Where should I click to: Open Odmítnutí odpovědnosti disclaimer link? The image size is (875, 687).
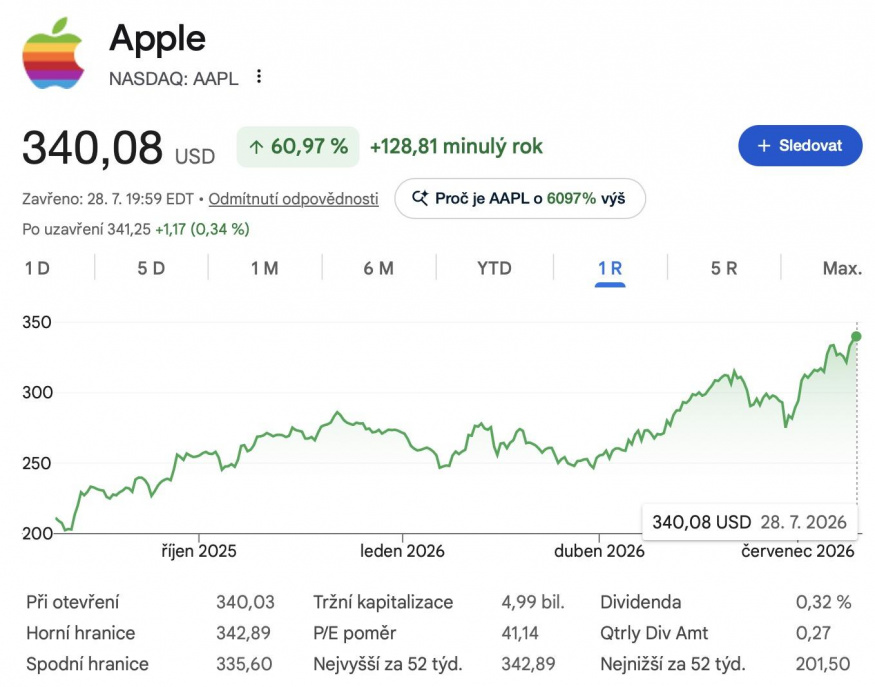pos(294,199)
